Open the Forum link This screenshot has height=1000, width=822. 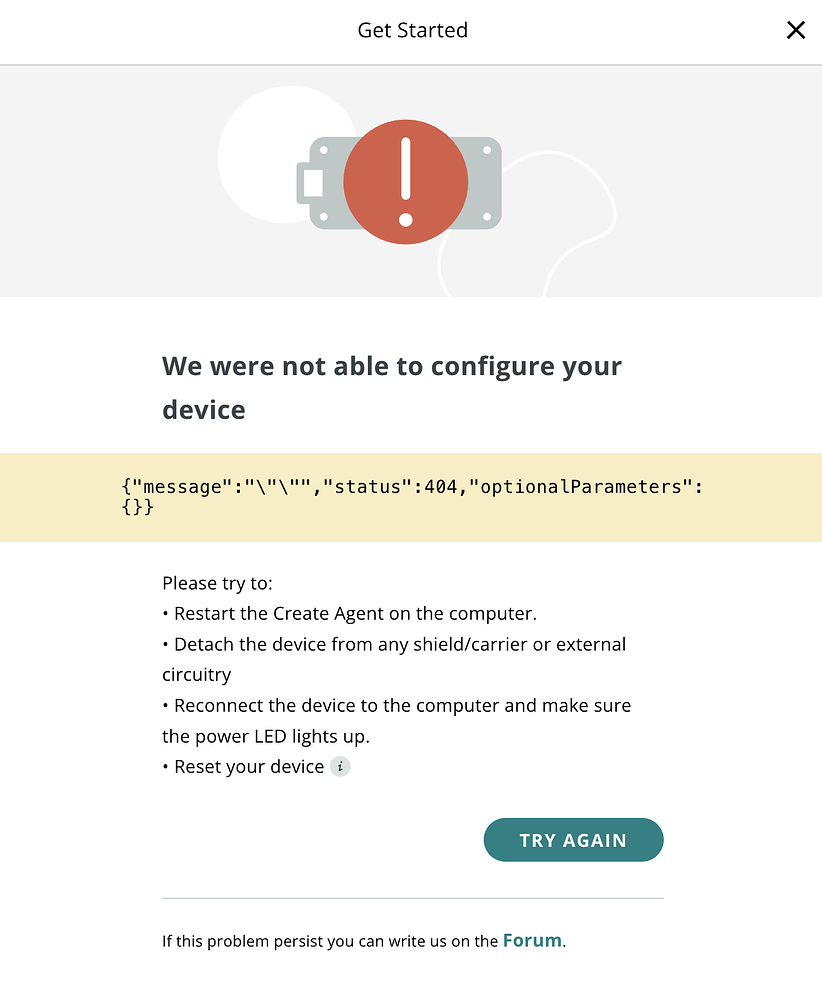coord(531,940)
